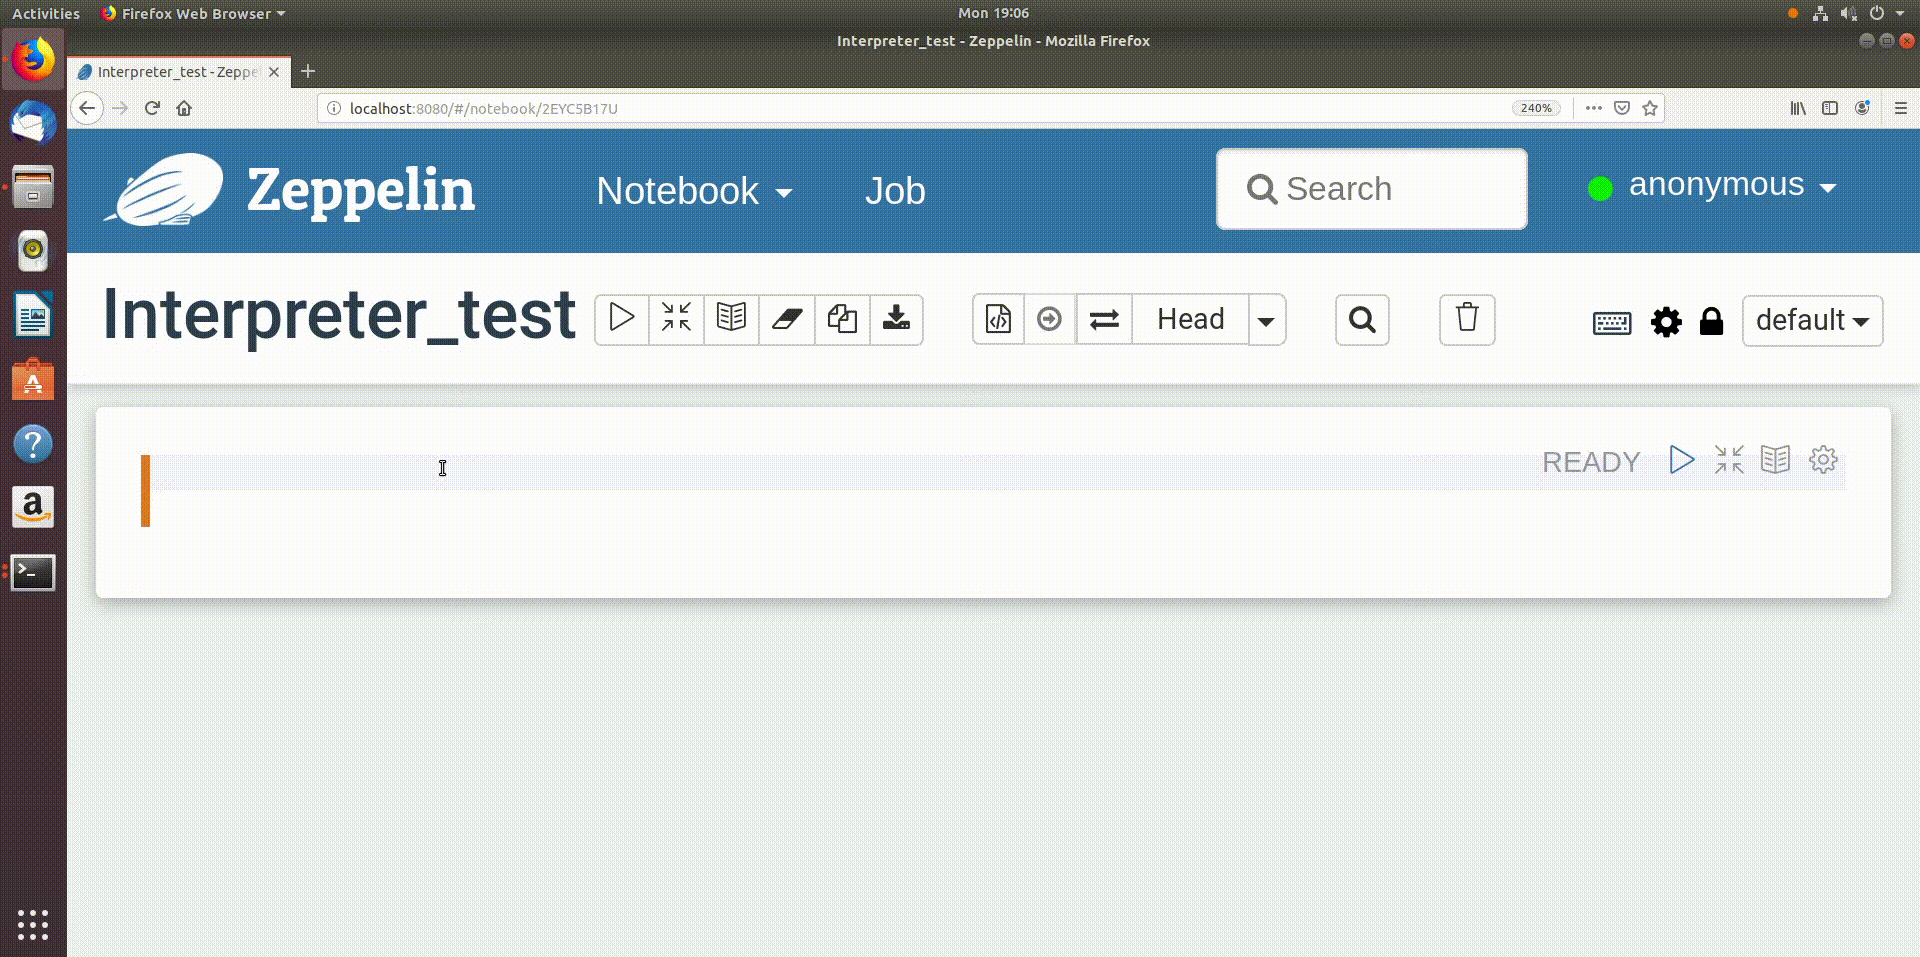Open the paragraph settings gear
The width and height of the screenshot is (1920, 957).
pos(1823,460)
